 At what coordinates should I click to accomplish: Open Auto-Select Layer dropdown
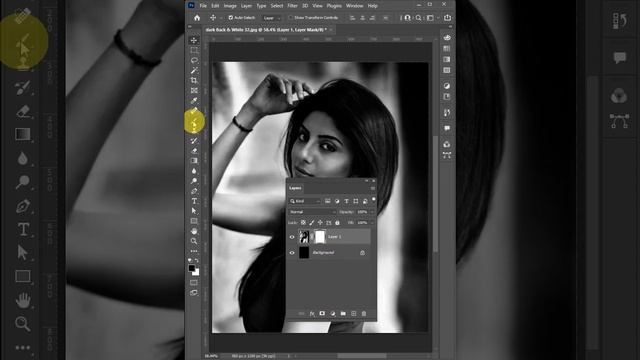coord(271,18)
